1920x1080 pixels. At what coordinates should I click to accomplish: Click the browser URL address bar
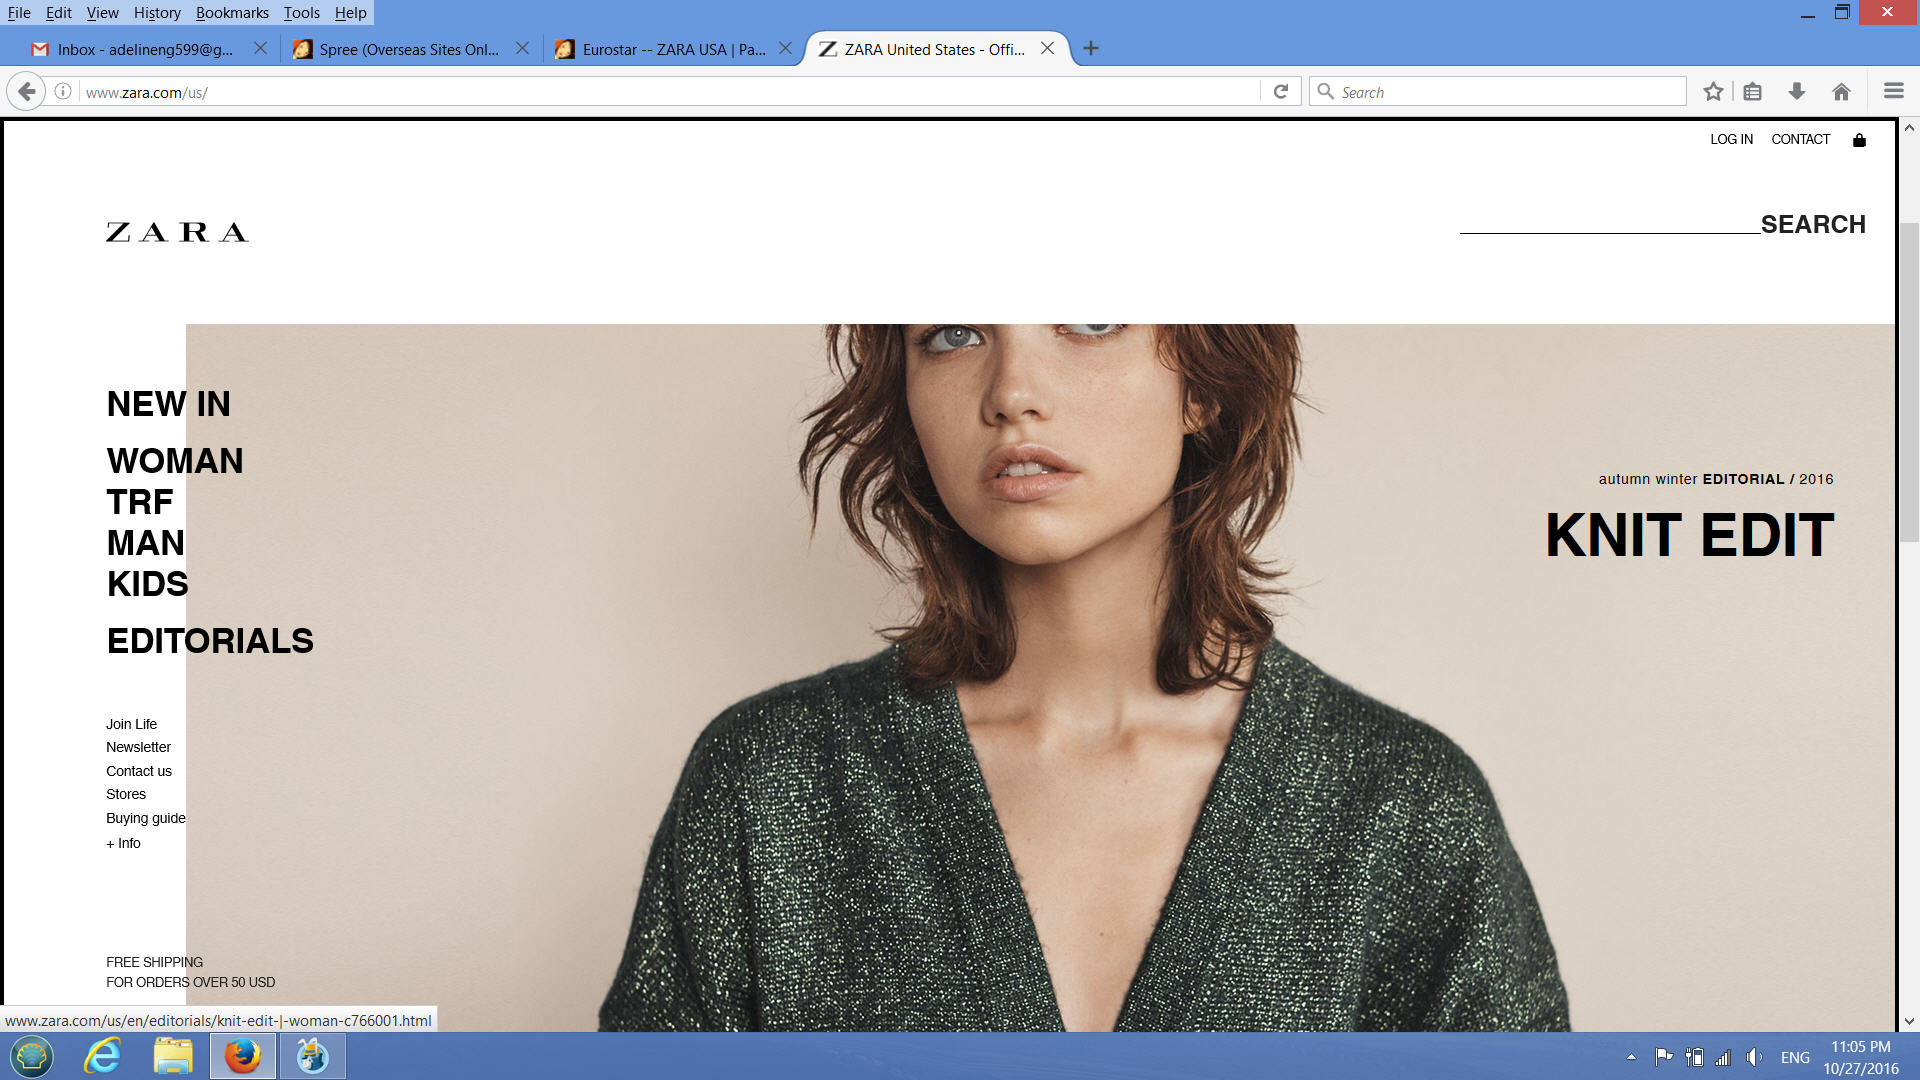coord(670,92)
